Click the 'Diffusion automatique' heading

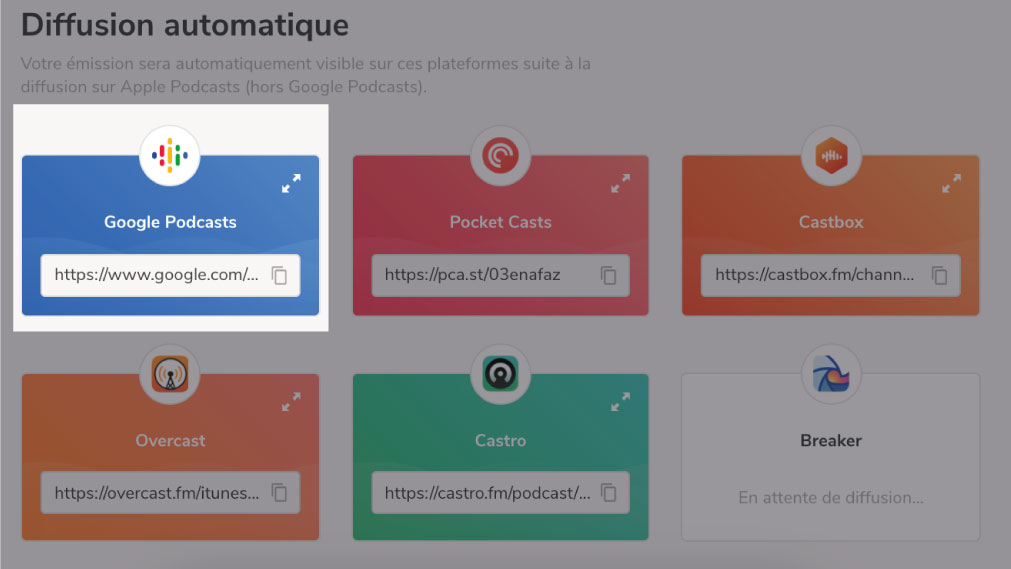coord(185,25)
